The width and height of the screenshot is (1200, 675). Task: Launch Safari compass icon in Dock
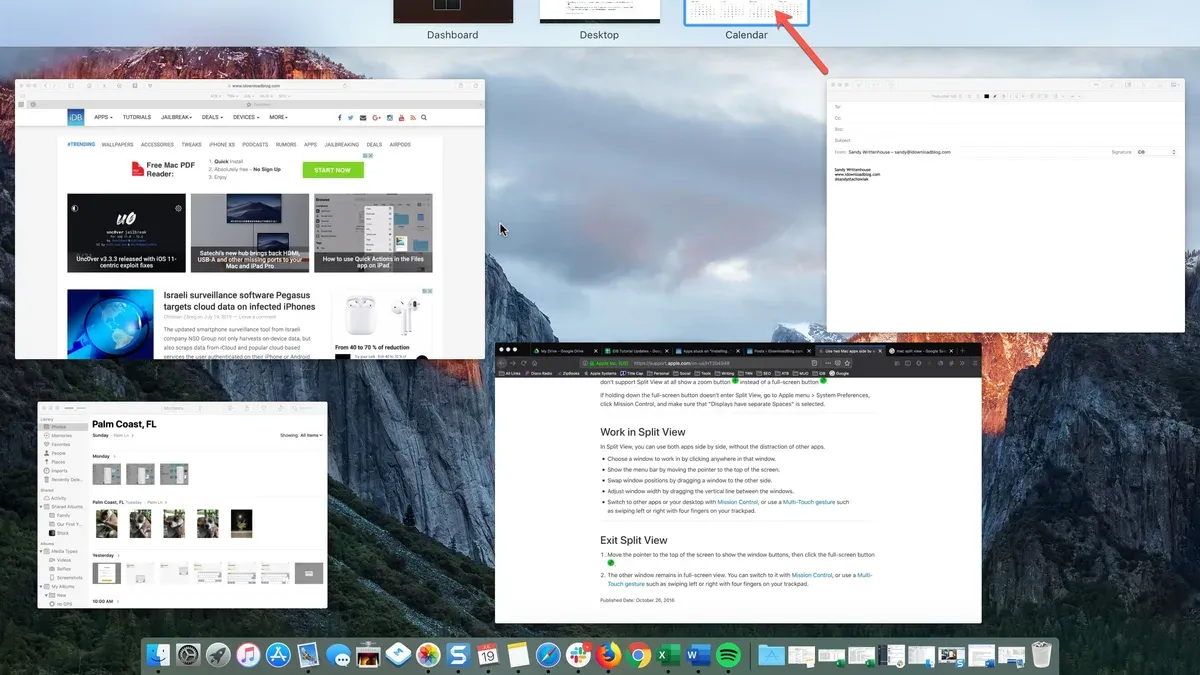tap(548, 655)
